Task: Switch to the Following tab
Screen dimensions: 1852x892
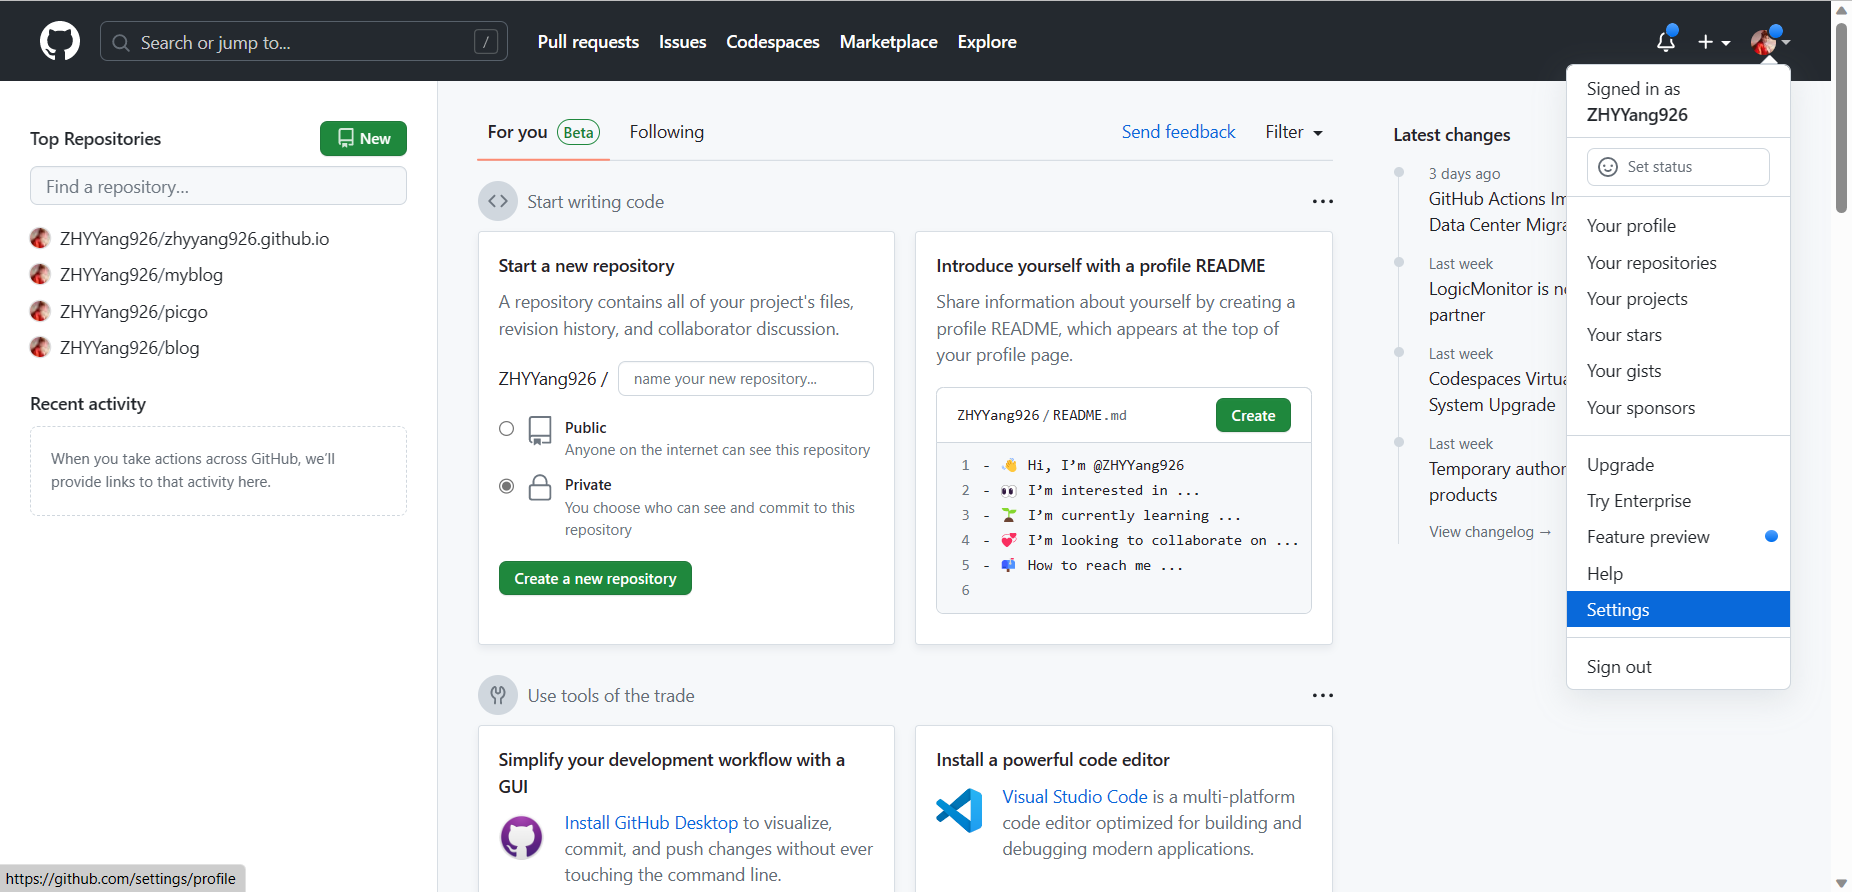Action: coord(666,132)
